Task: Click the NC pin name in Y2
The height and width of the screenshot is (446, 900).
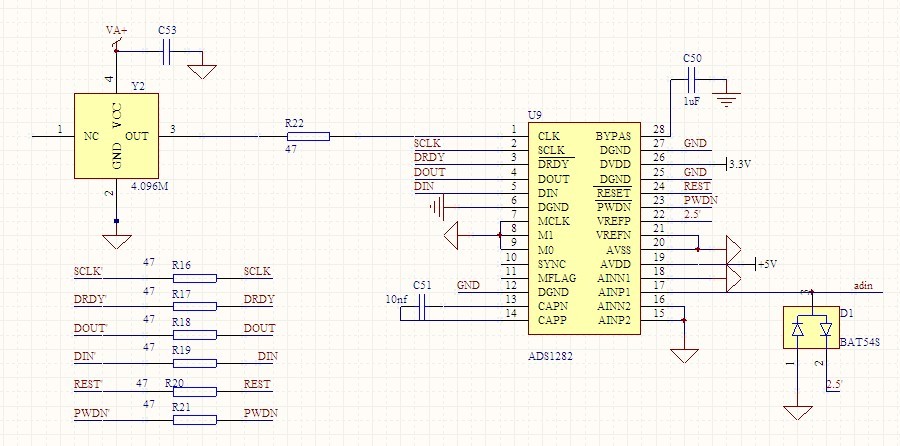Action: pos(91,136)
